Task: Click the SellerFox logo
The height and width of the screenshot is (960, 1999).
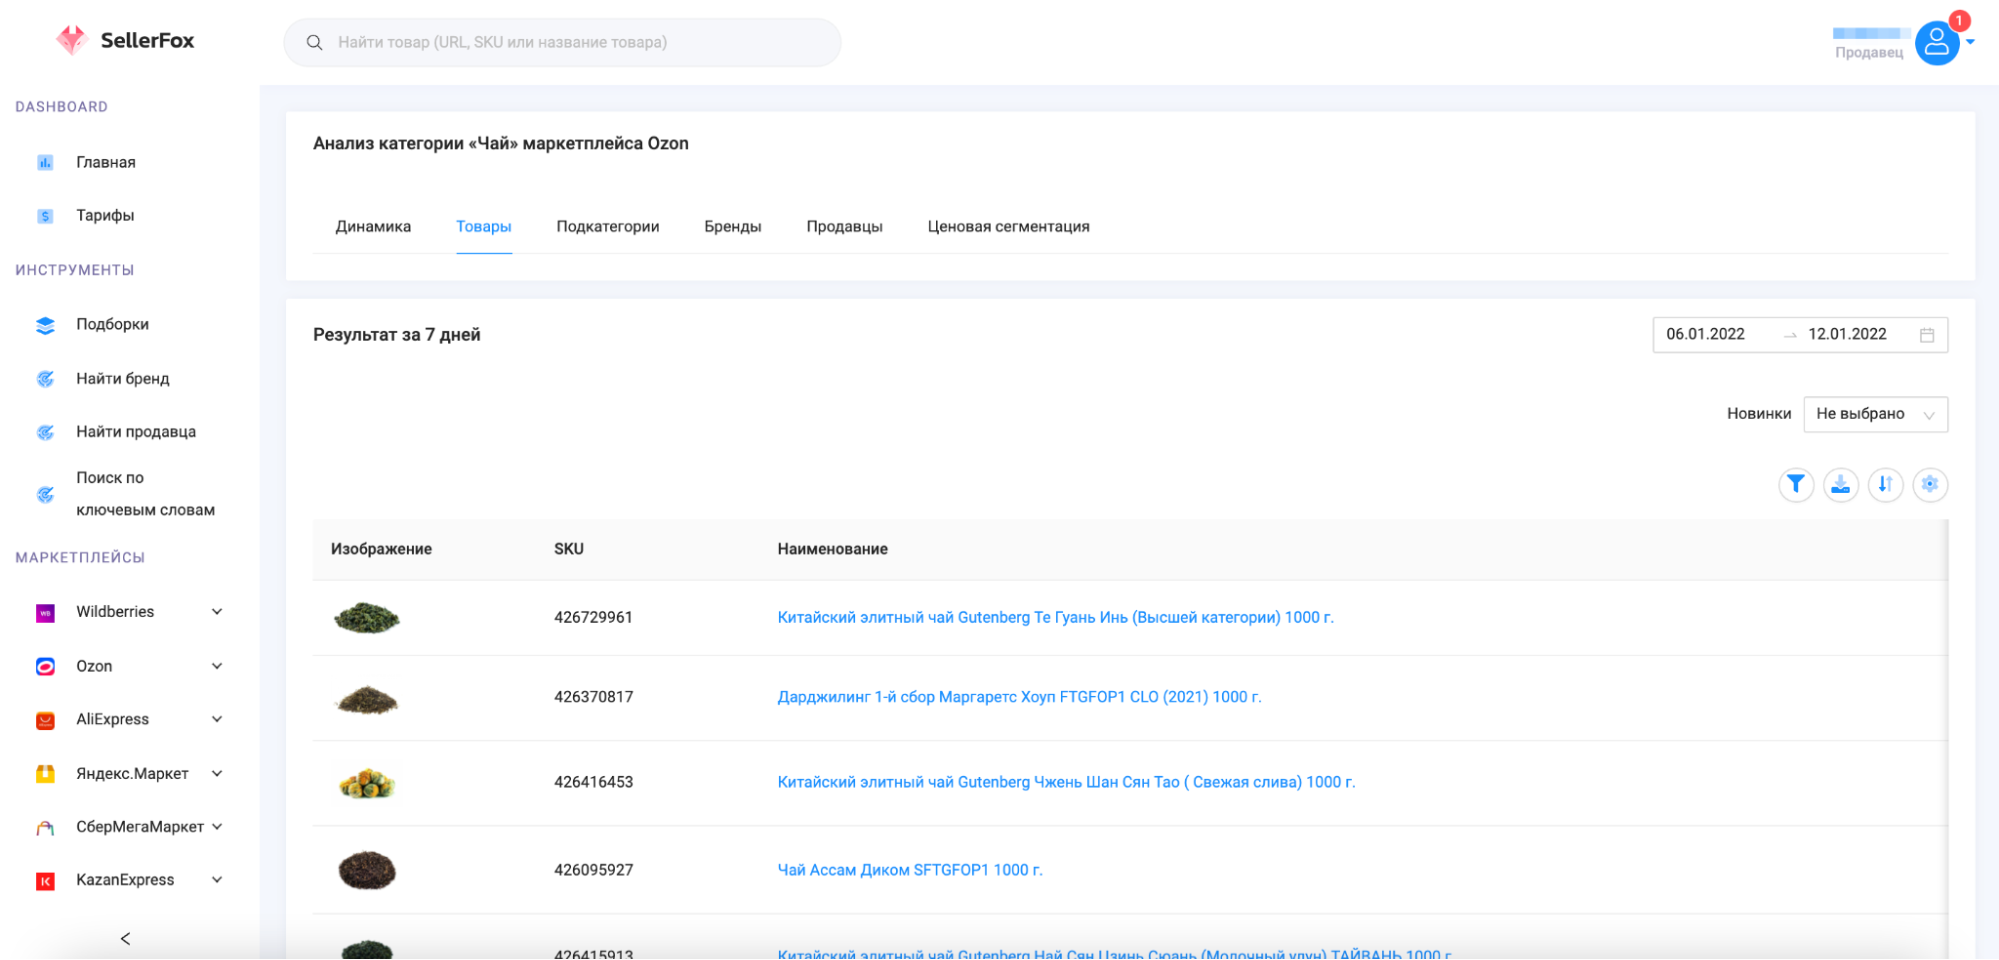Action: 125,40
